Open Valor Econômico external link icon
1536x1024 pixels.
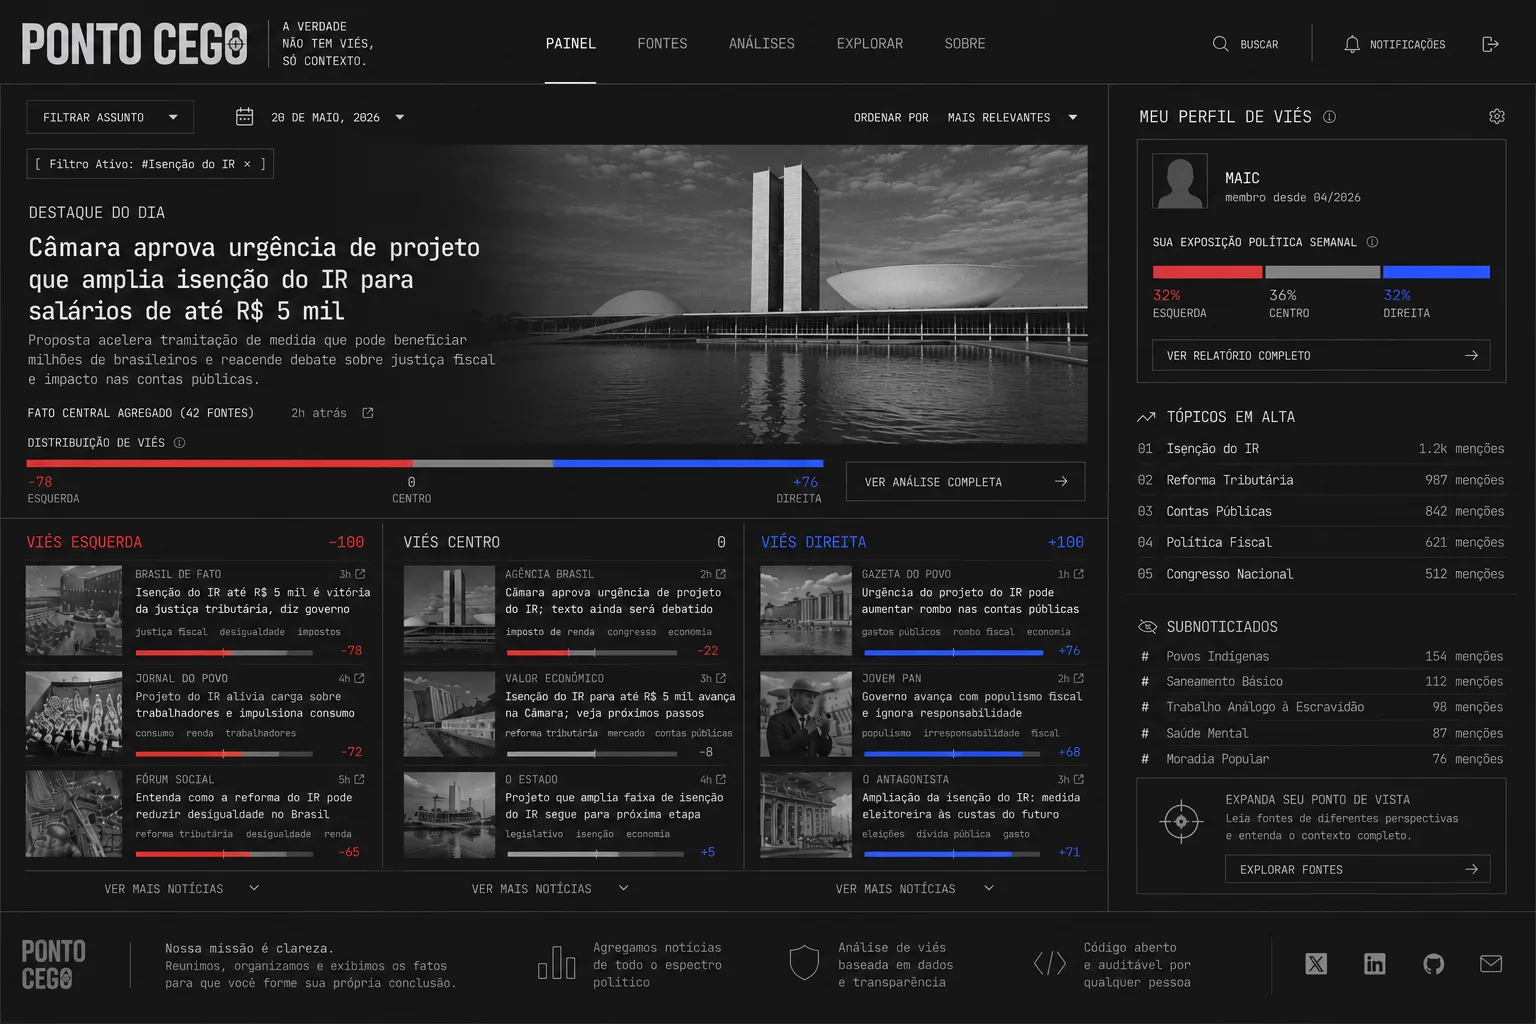721,678
